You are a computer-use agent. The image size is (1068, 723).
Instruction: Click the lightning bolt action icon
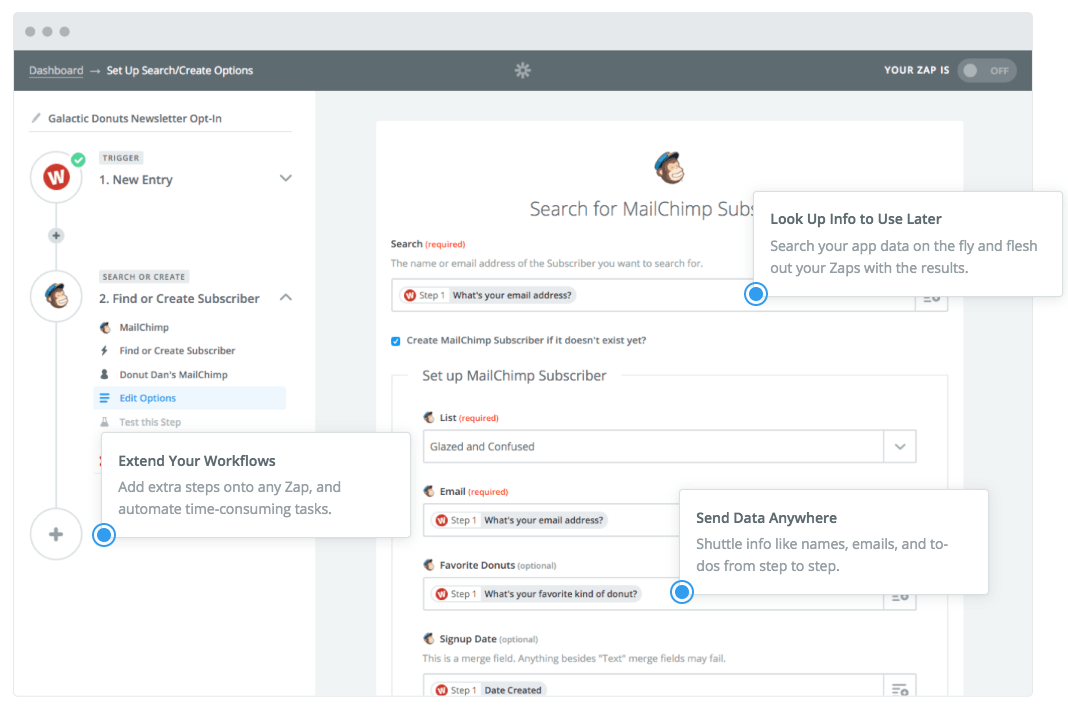pos(104,350)
